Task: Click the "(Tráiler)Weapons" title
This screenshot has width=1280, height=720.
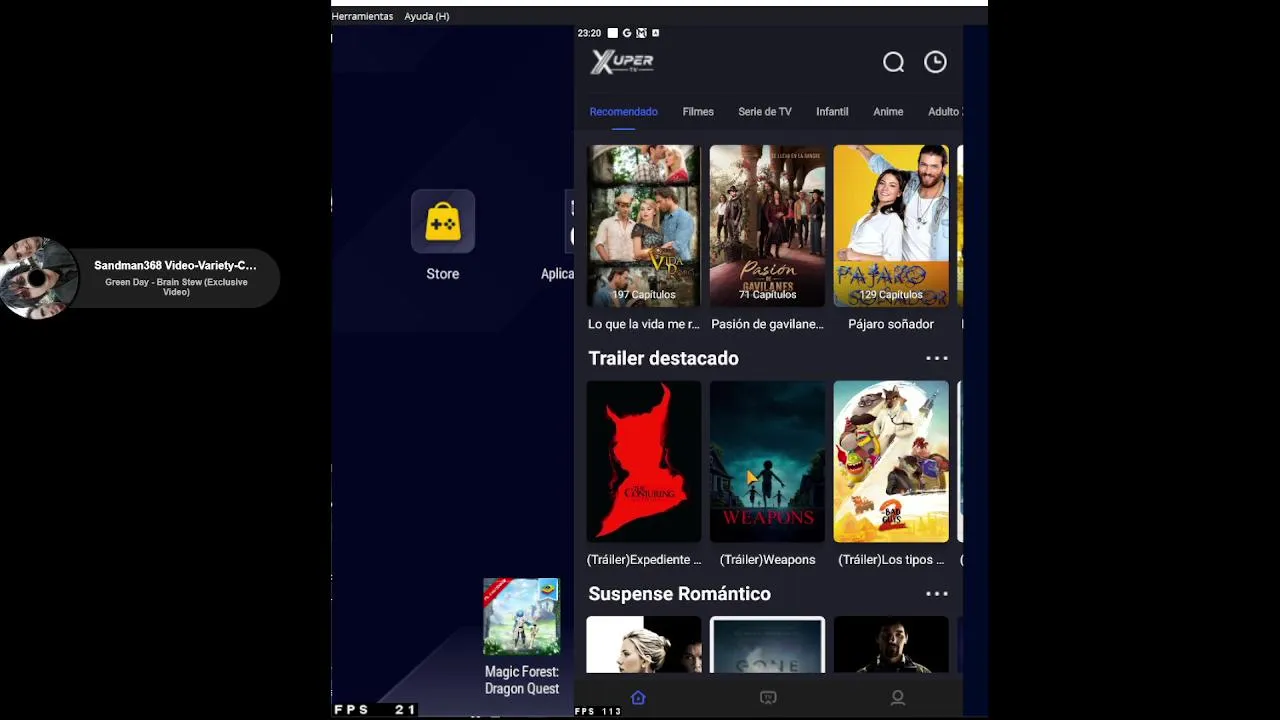Action: tap(768, 560)
